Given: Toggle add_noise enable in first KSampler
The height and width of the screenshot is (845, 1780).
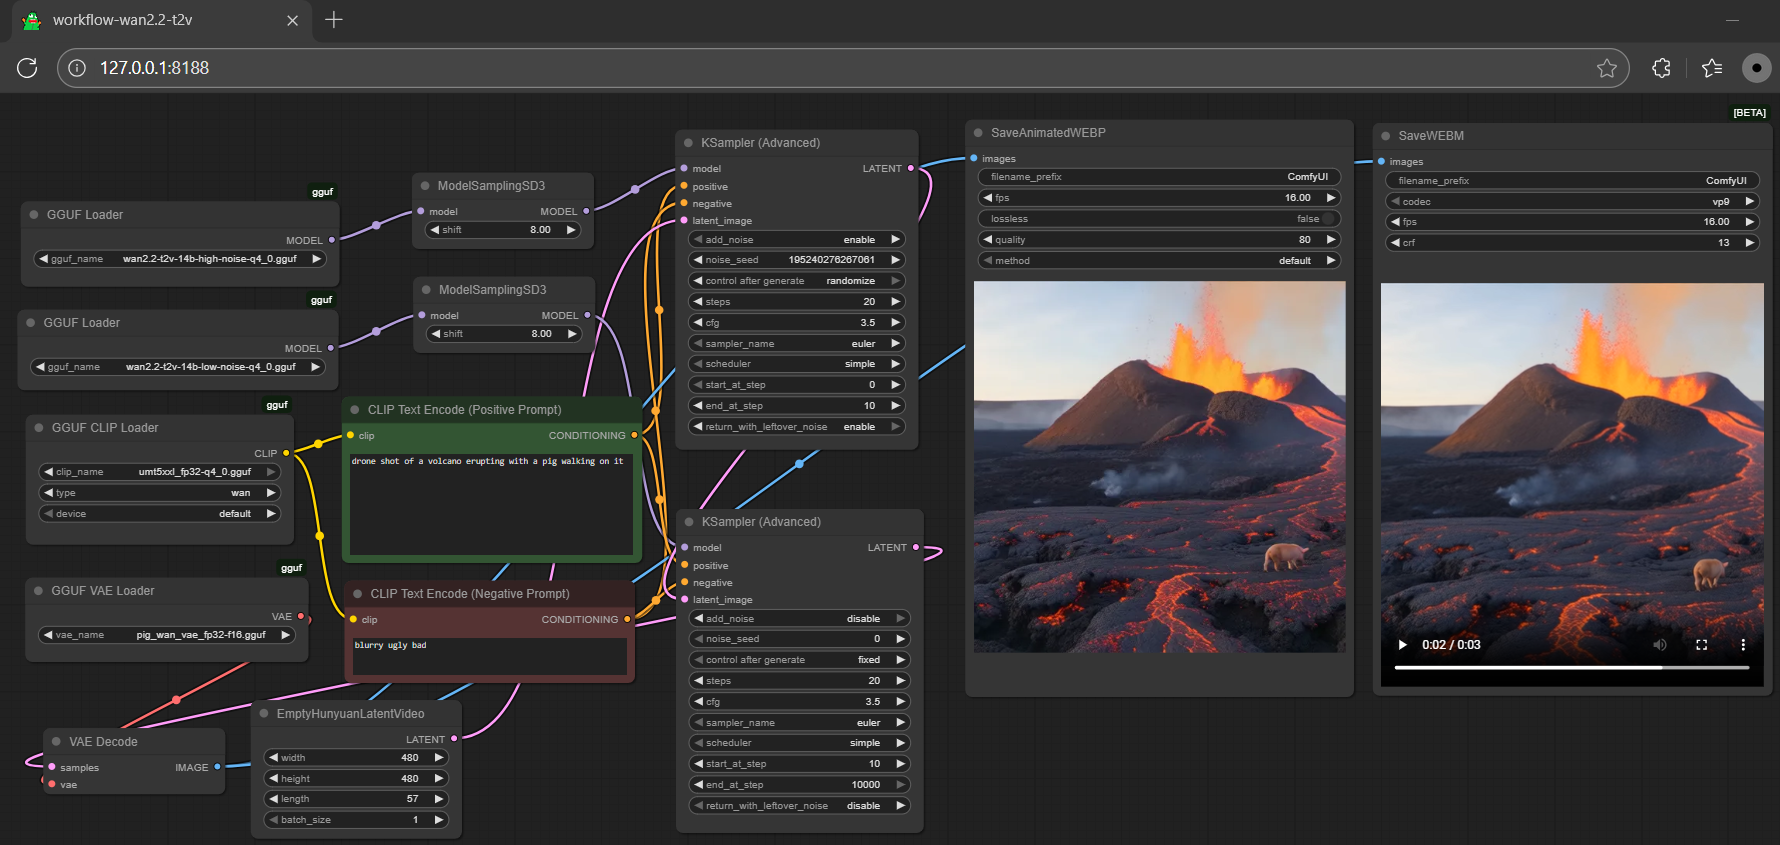Looking at the screenshot, I should (796, 240).
